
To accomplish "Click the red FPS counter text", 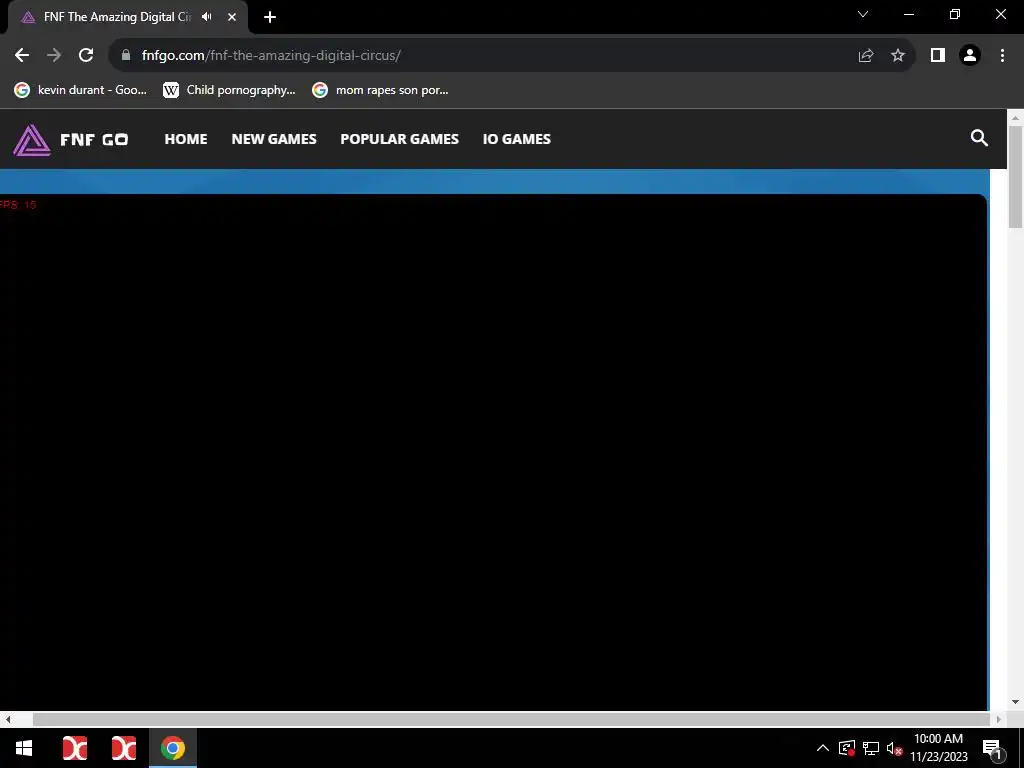I will [x=18, y=205].
